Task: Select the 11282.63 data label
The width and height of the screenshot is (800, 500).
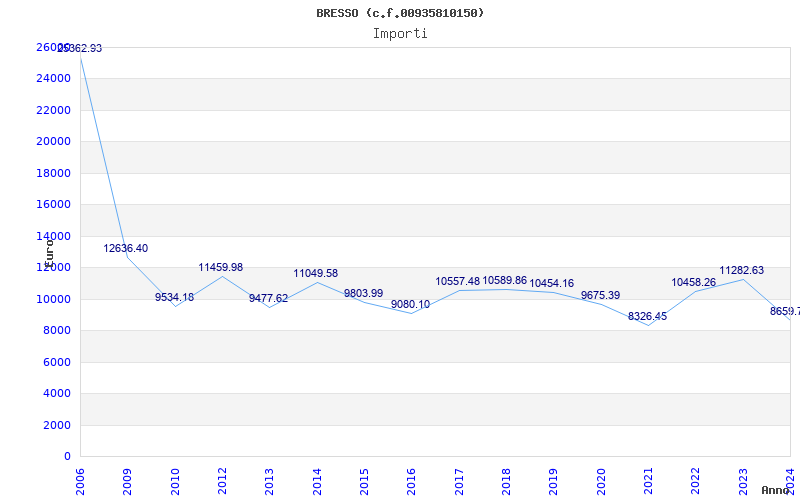Action: click(x=741, y=270)
